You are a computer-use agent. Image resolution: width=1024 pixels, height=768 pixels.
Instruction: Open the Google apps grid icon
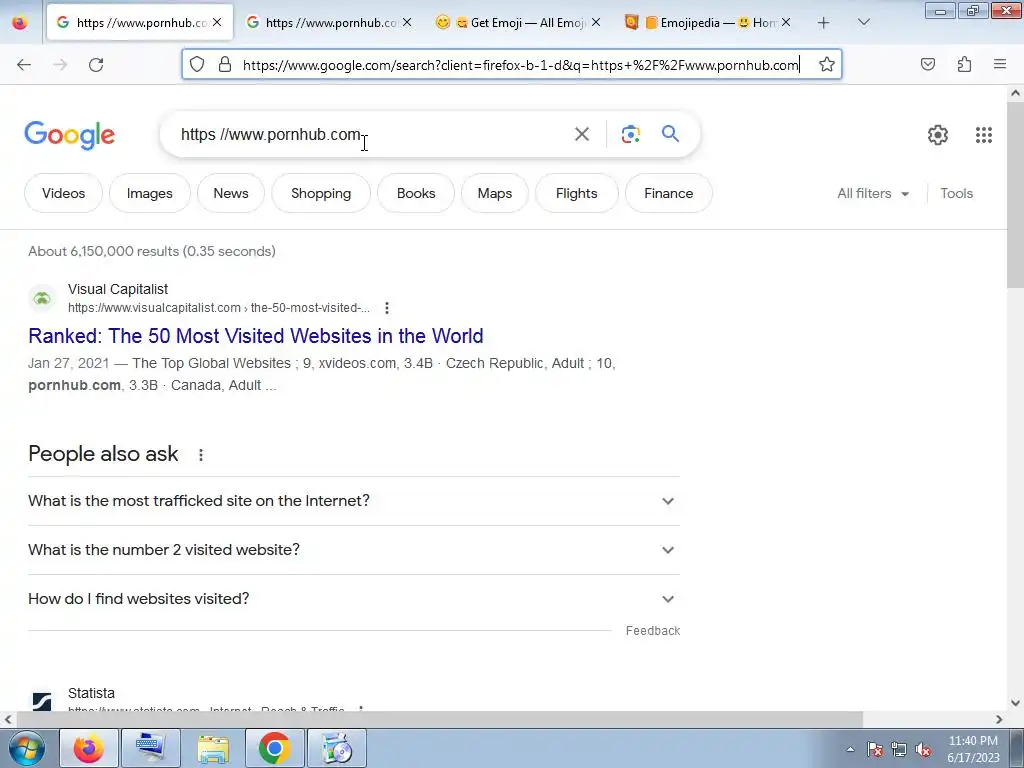pos(984,135)
